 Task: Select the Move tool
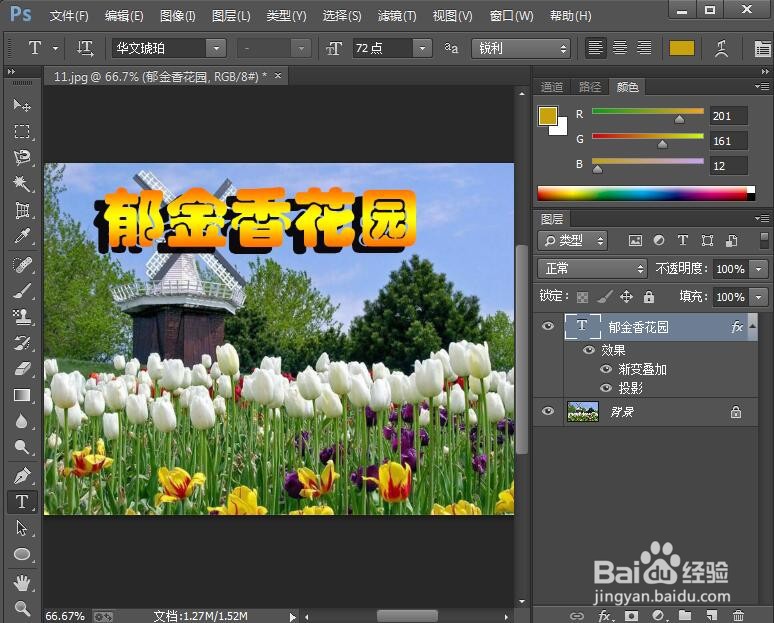point(22,105)
